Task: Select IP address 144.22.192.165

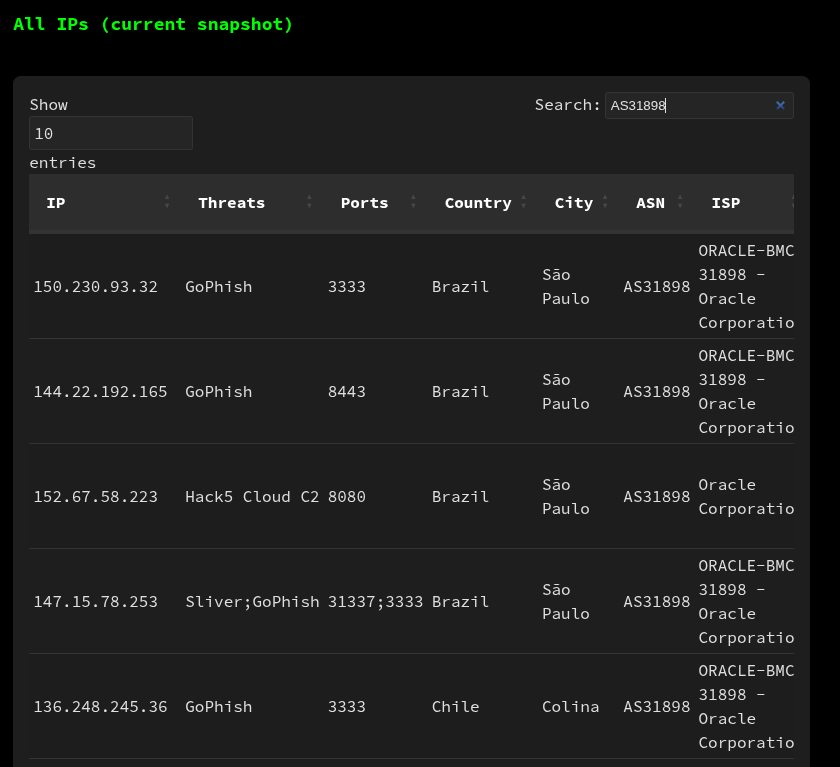Action: (100, 392)
